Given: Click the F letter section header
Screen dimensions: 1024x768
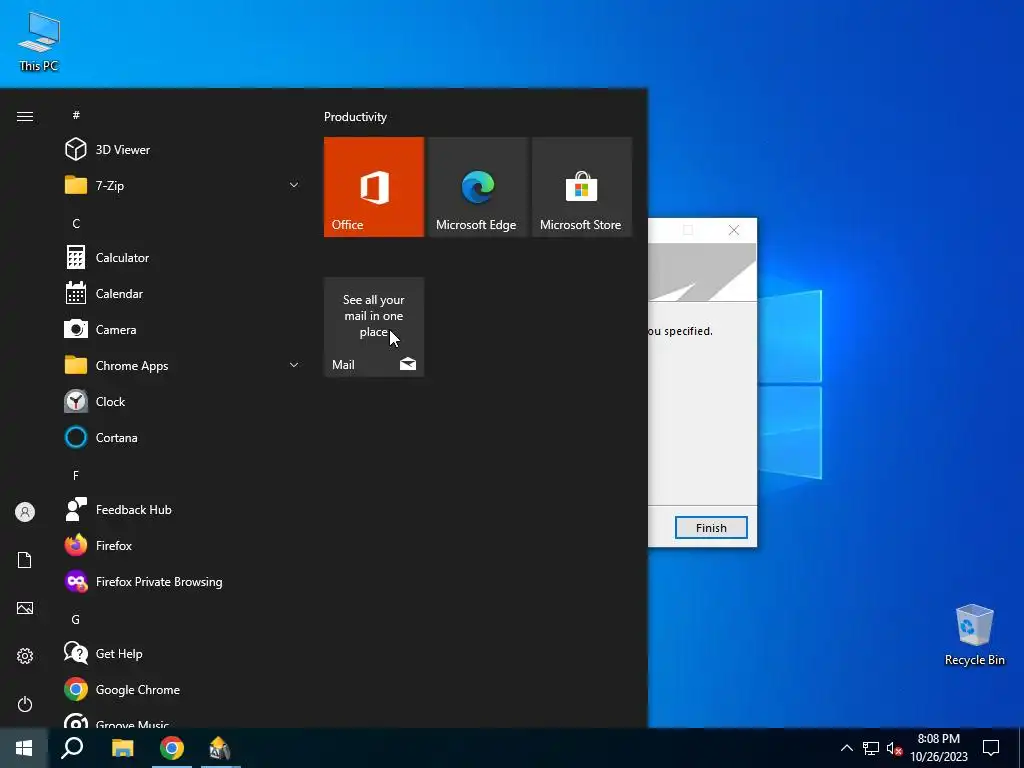Looking at the screenshot, I should click(x=76, y=475).
